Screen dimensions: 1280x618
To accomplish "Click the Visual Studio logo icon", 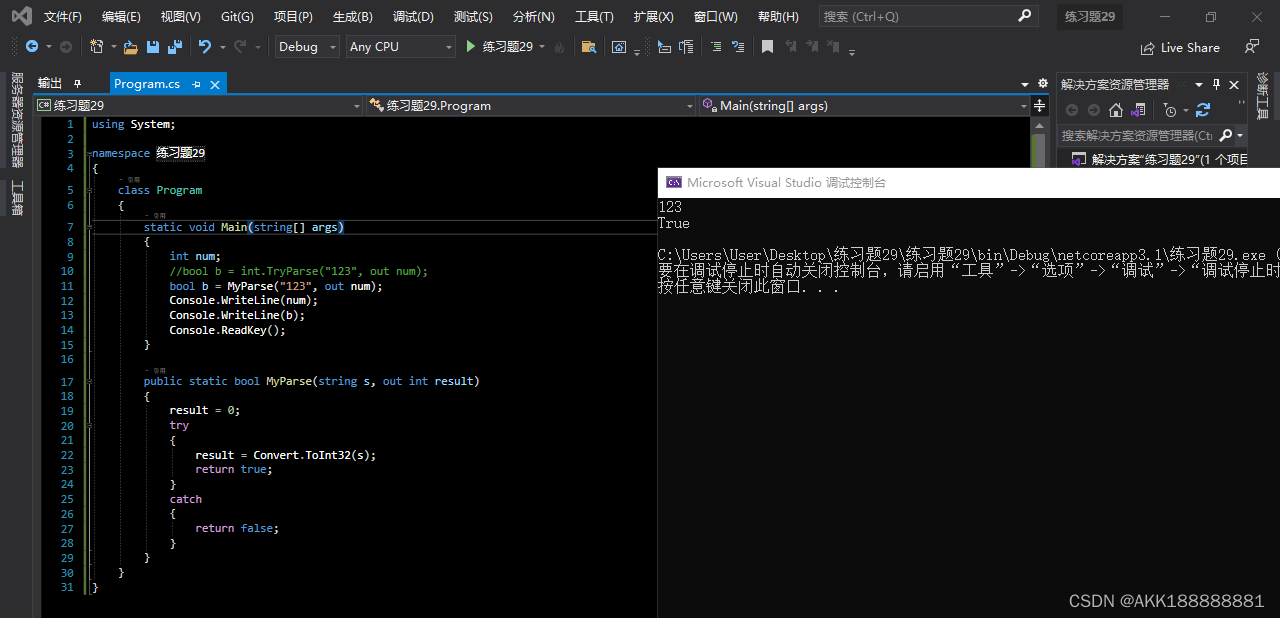I will pyautogui.click(x=21, y=16).
